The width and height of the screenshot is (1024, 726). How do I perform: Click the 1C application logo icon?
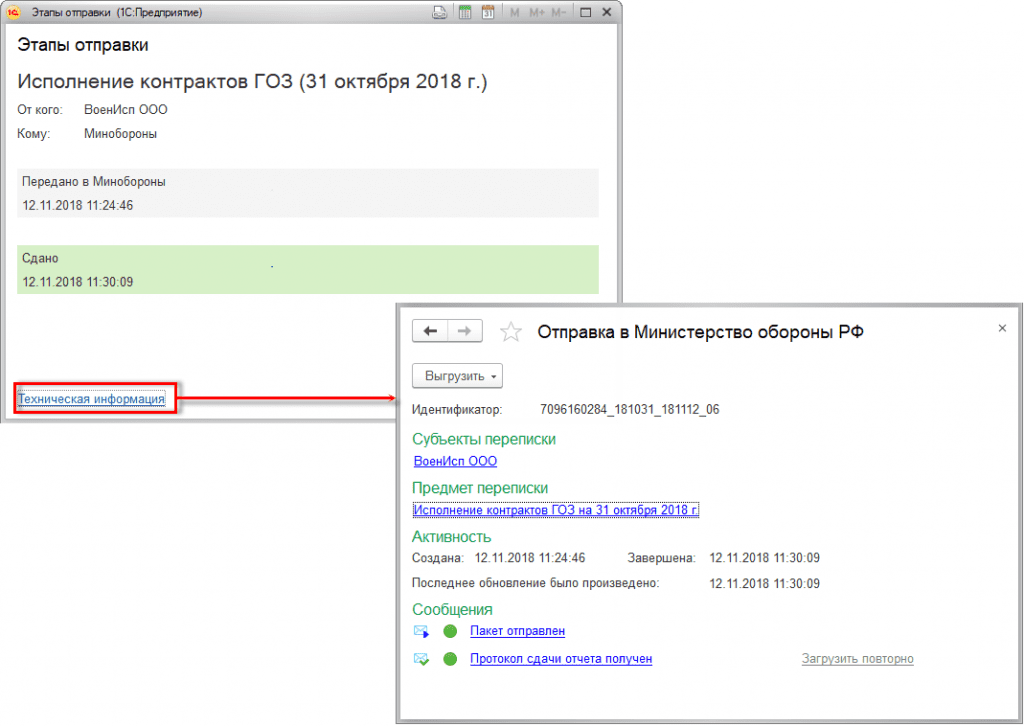coord(13,12)
